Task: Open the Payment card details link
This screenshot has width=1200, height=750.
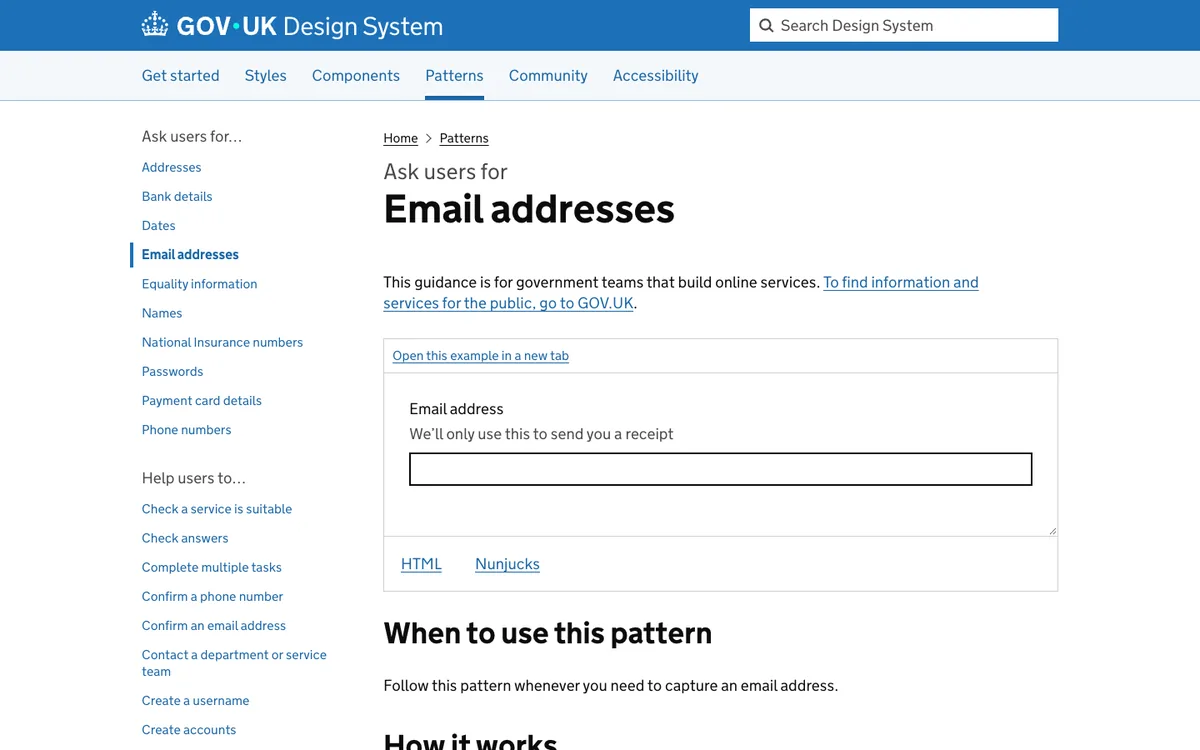Action: pos(202,401)
